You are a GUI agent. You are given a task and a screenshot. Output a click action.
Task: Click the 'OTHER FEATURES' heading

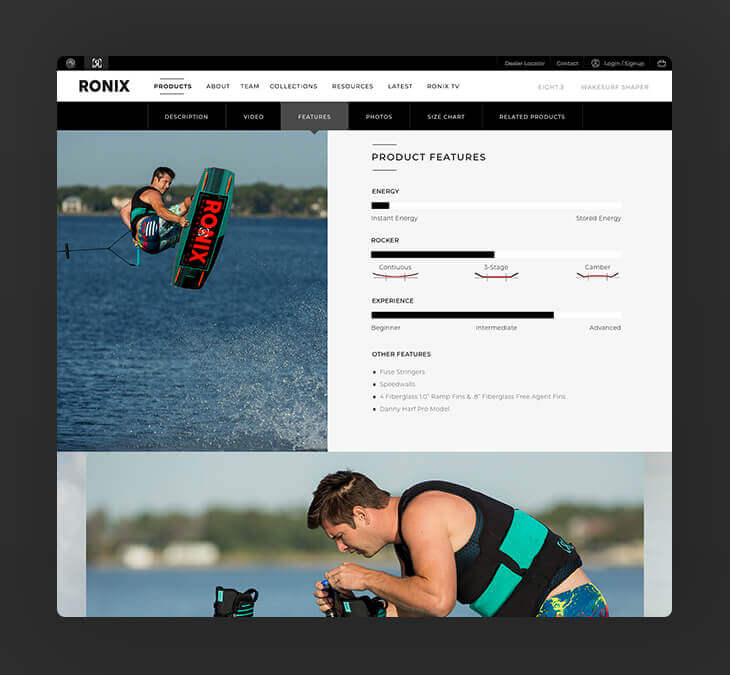(x=401, y=354)
